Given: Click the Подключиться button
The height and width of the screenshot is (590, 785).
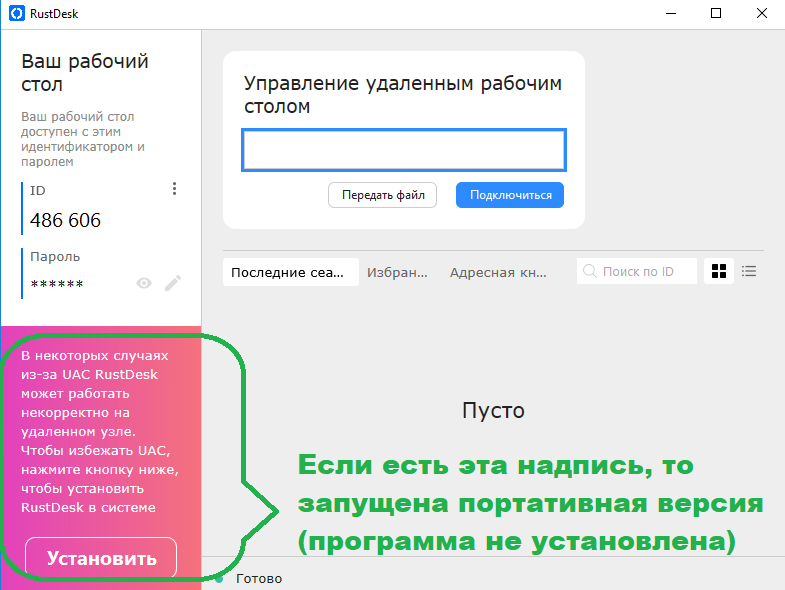Looking at the screenshot, I should pyautogui.click(x=510, y=195).
